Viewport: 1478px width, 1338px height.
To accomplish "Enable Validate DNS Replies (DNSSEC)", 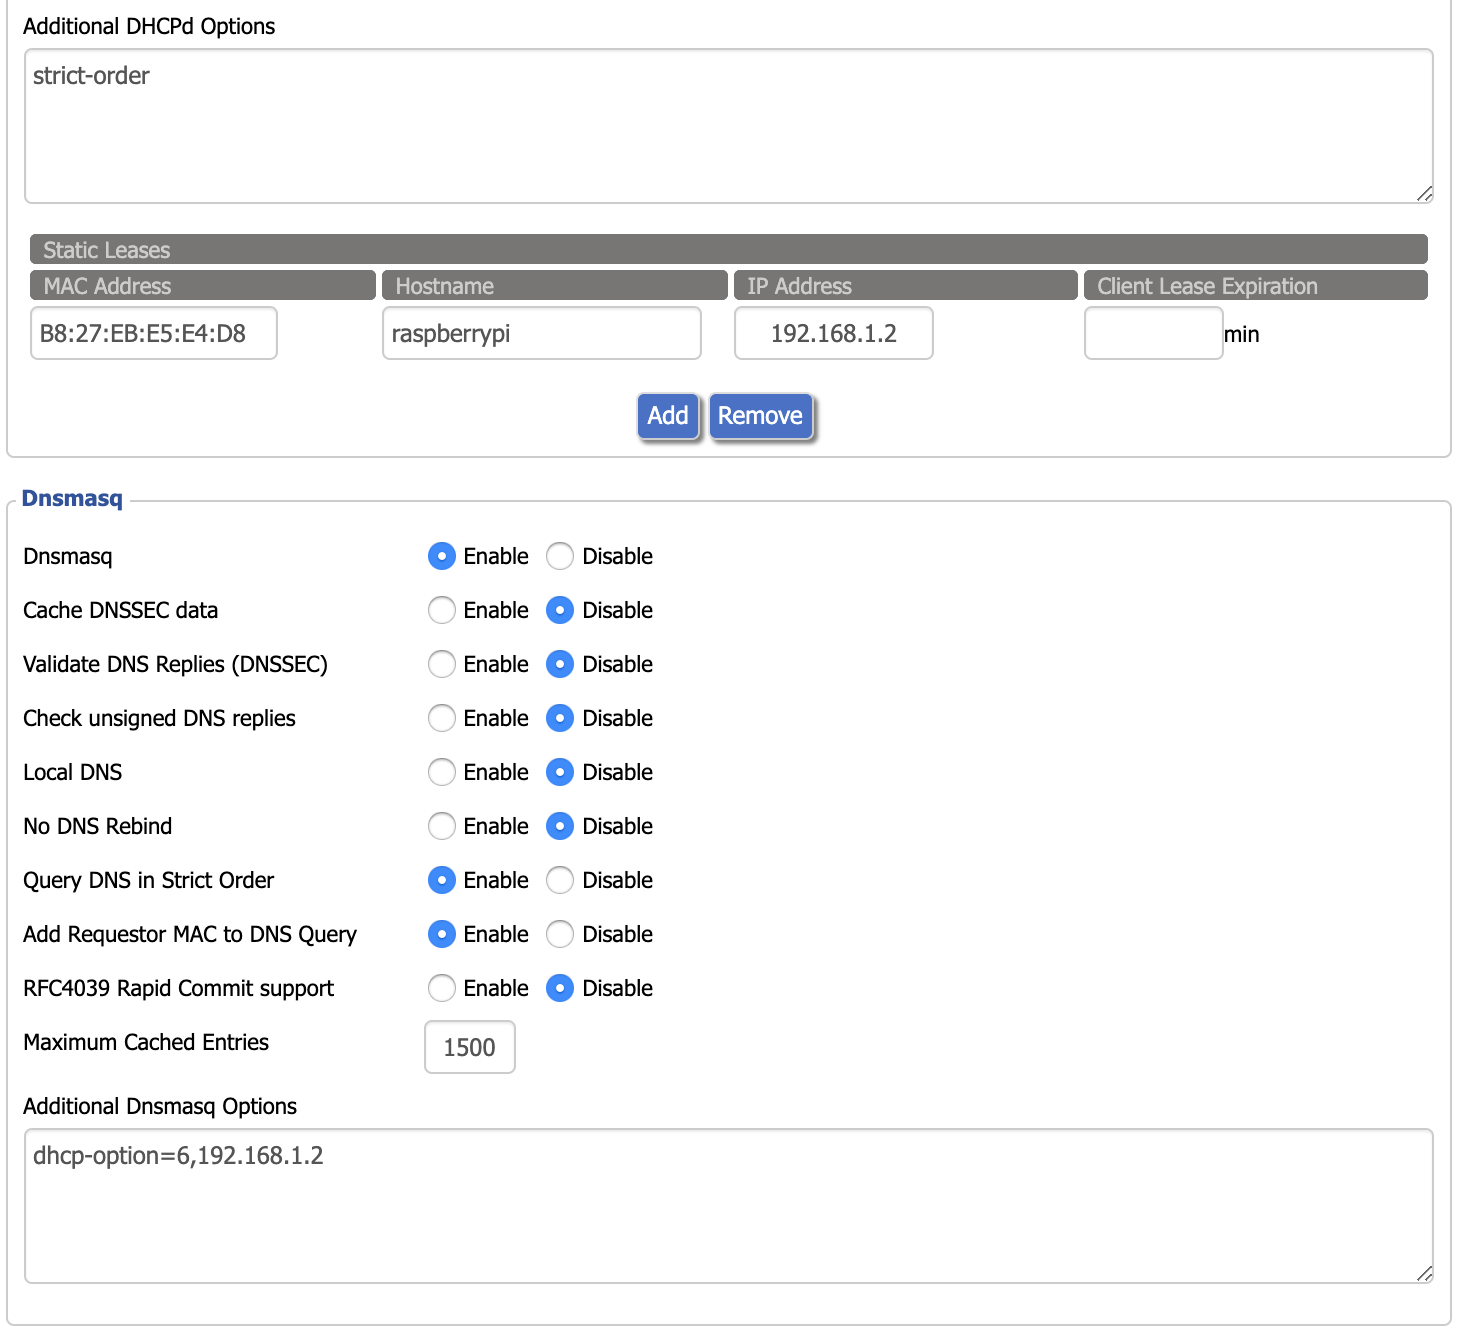I will [x=441, y=664].
